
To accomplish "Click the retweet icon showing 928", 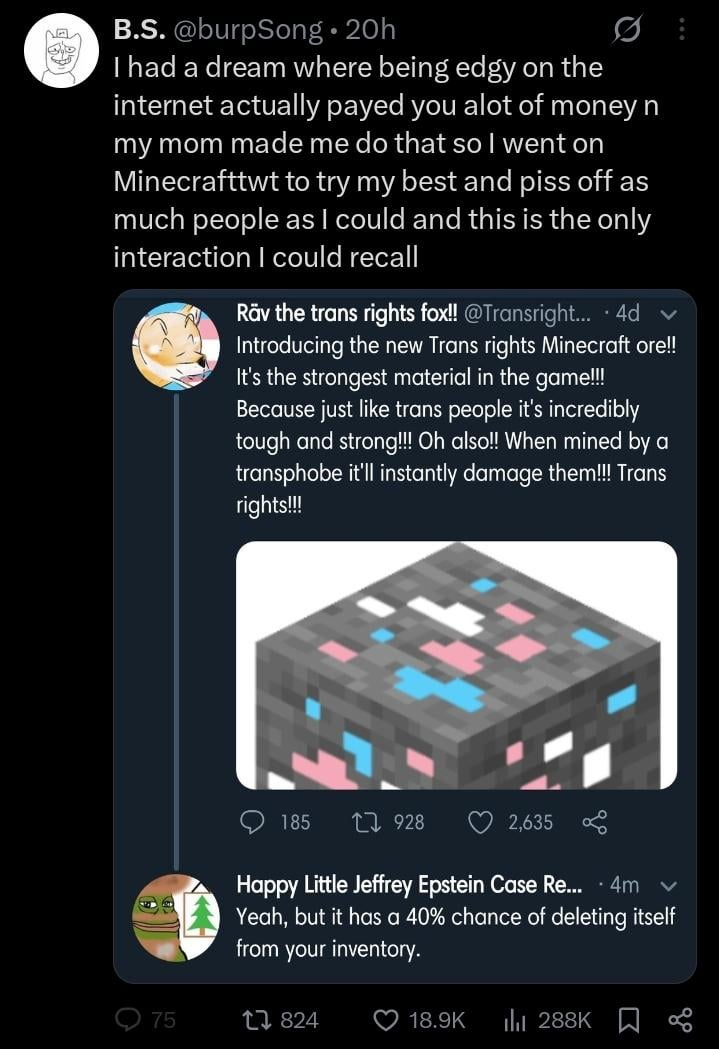I will [x=367, y=822].
